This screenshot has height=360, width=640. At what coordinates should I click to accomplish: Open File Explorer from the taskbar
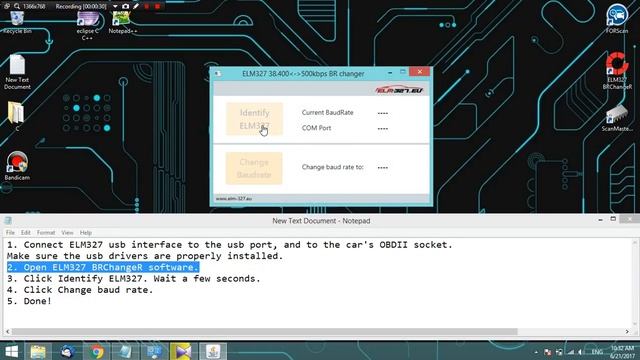point(38,351)
